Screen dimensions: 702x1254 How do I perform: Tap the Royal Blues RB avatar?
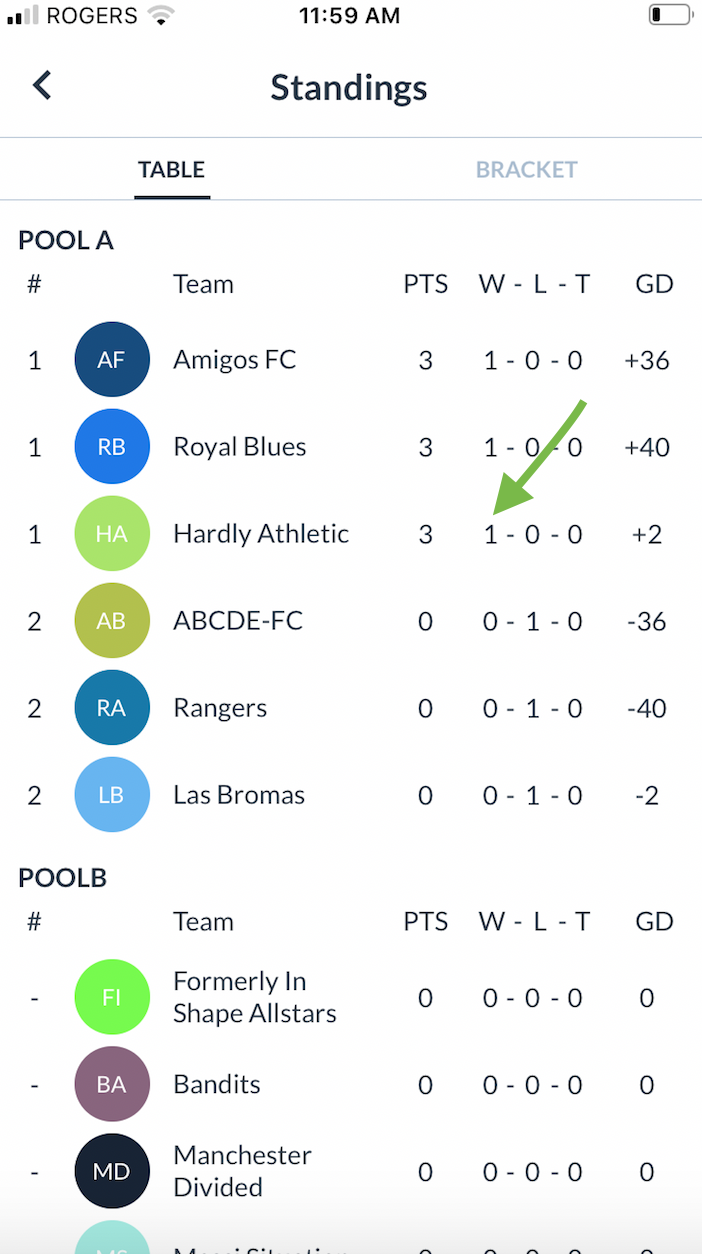coord(112,447)
